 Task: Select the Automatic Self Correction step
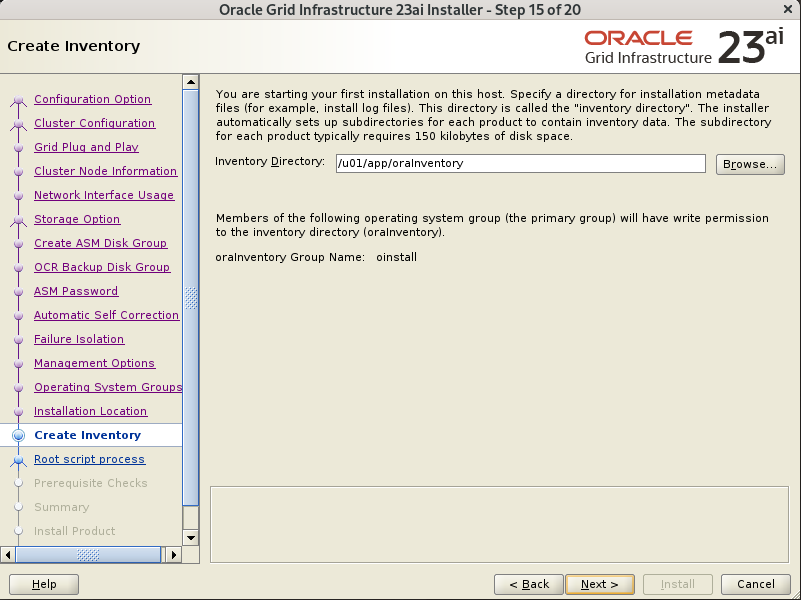point(106,315)
